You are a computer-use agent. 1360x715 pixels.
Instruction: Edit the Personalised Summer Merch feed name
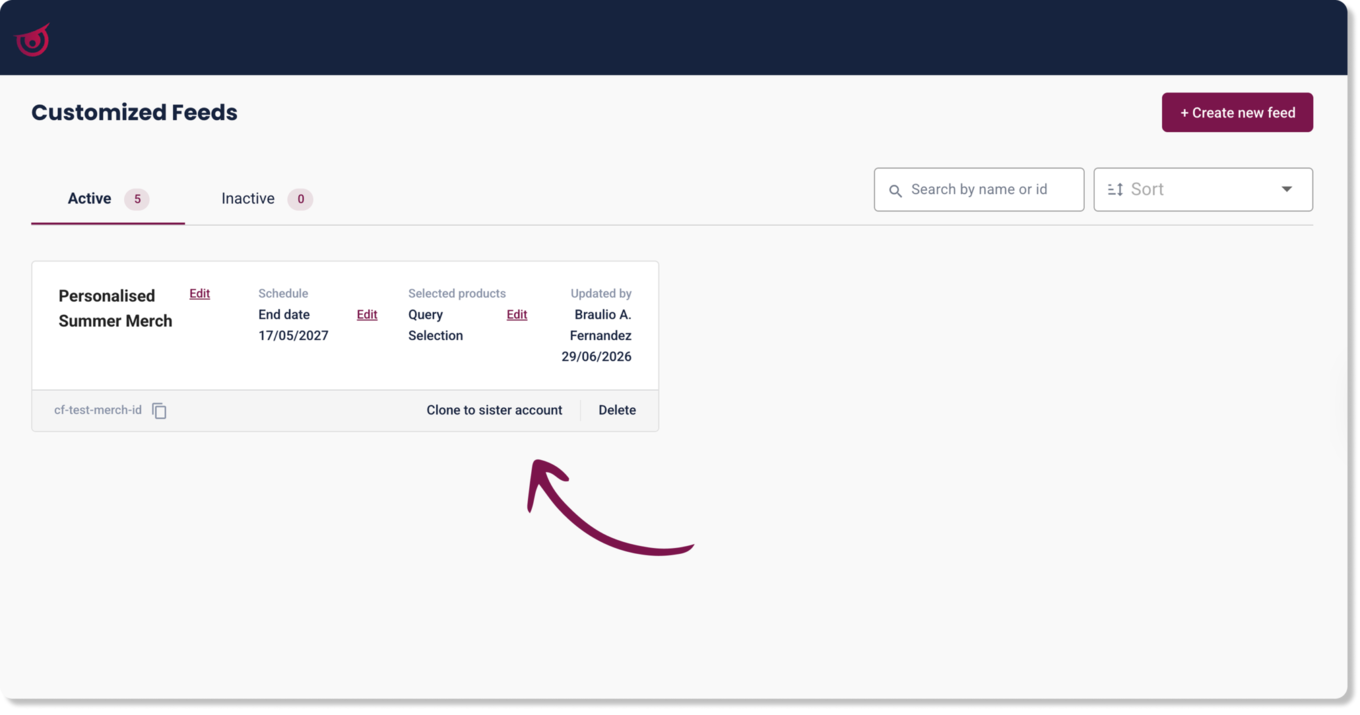(x=200, y=294)
